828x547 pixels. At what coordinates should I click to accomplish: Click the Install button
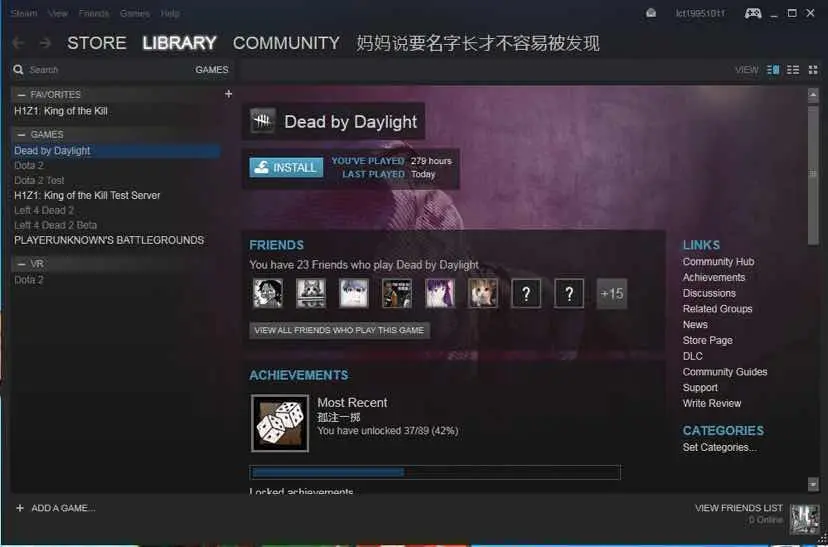pyautogui.click(x=286, y=167)
